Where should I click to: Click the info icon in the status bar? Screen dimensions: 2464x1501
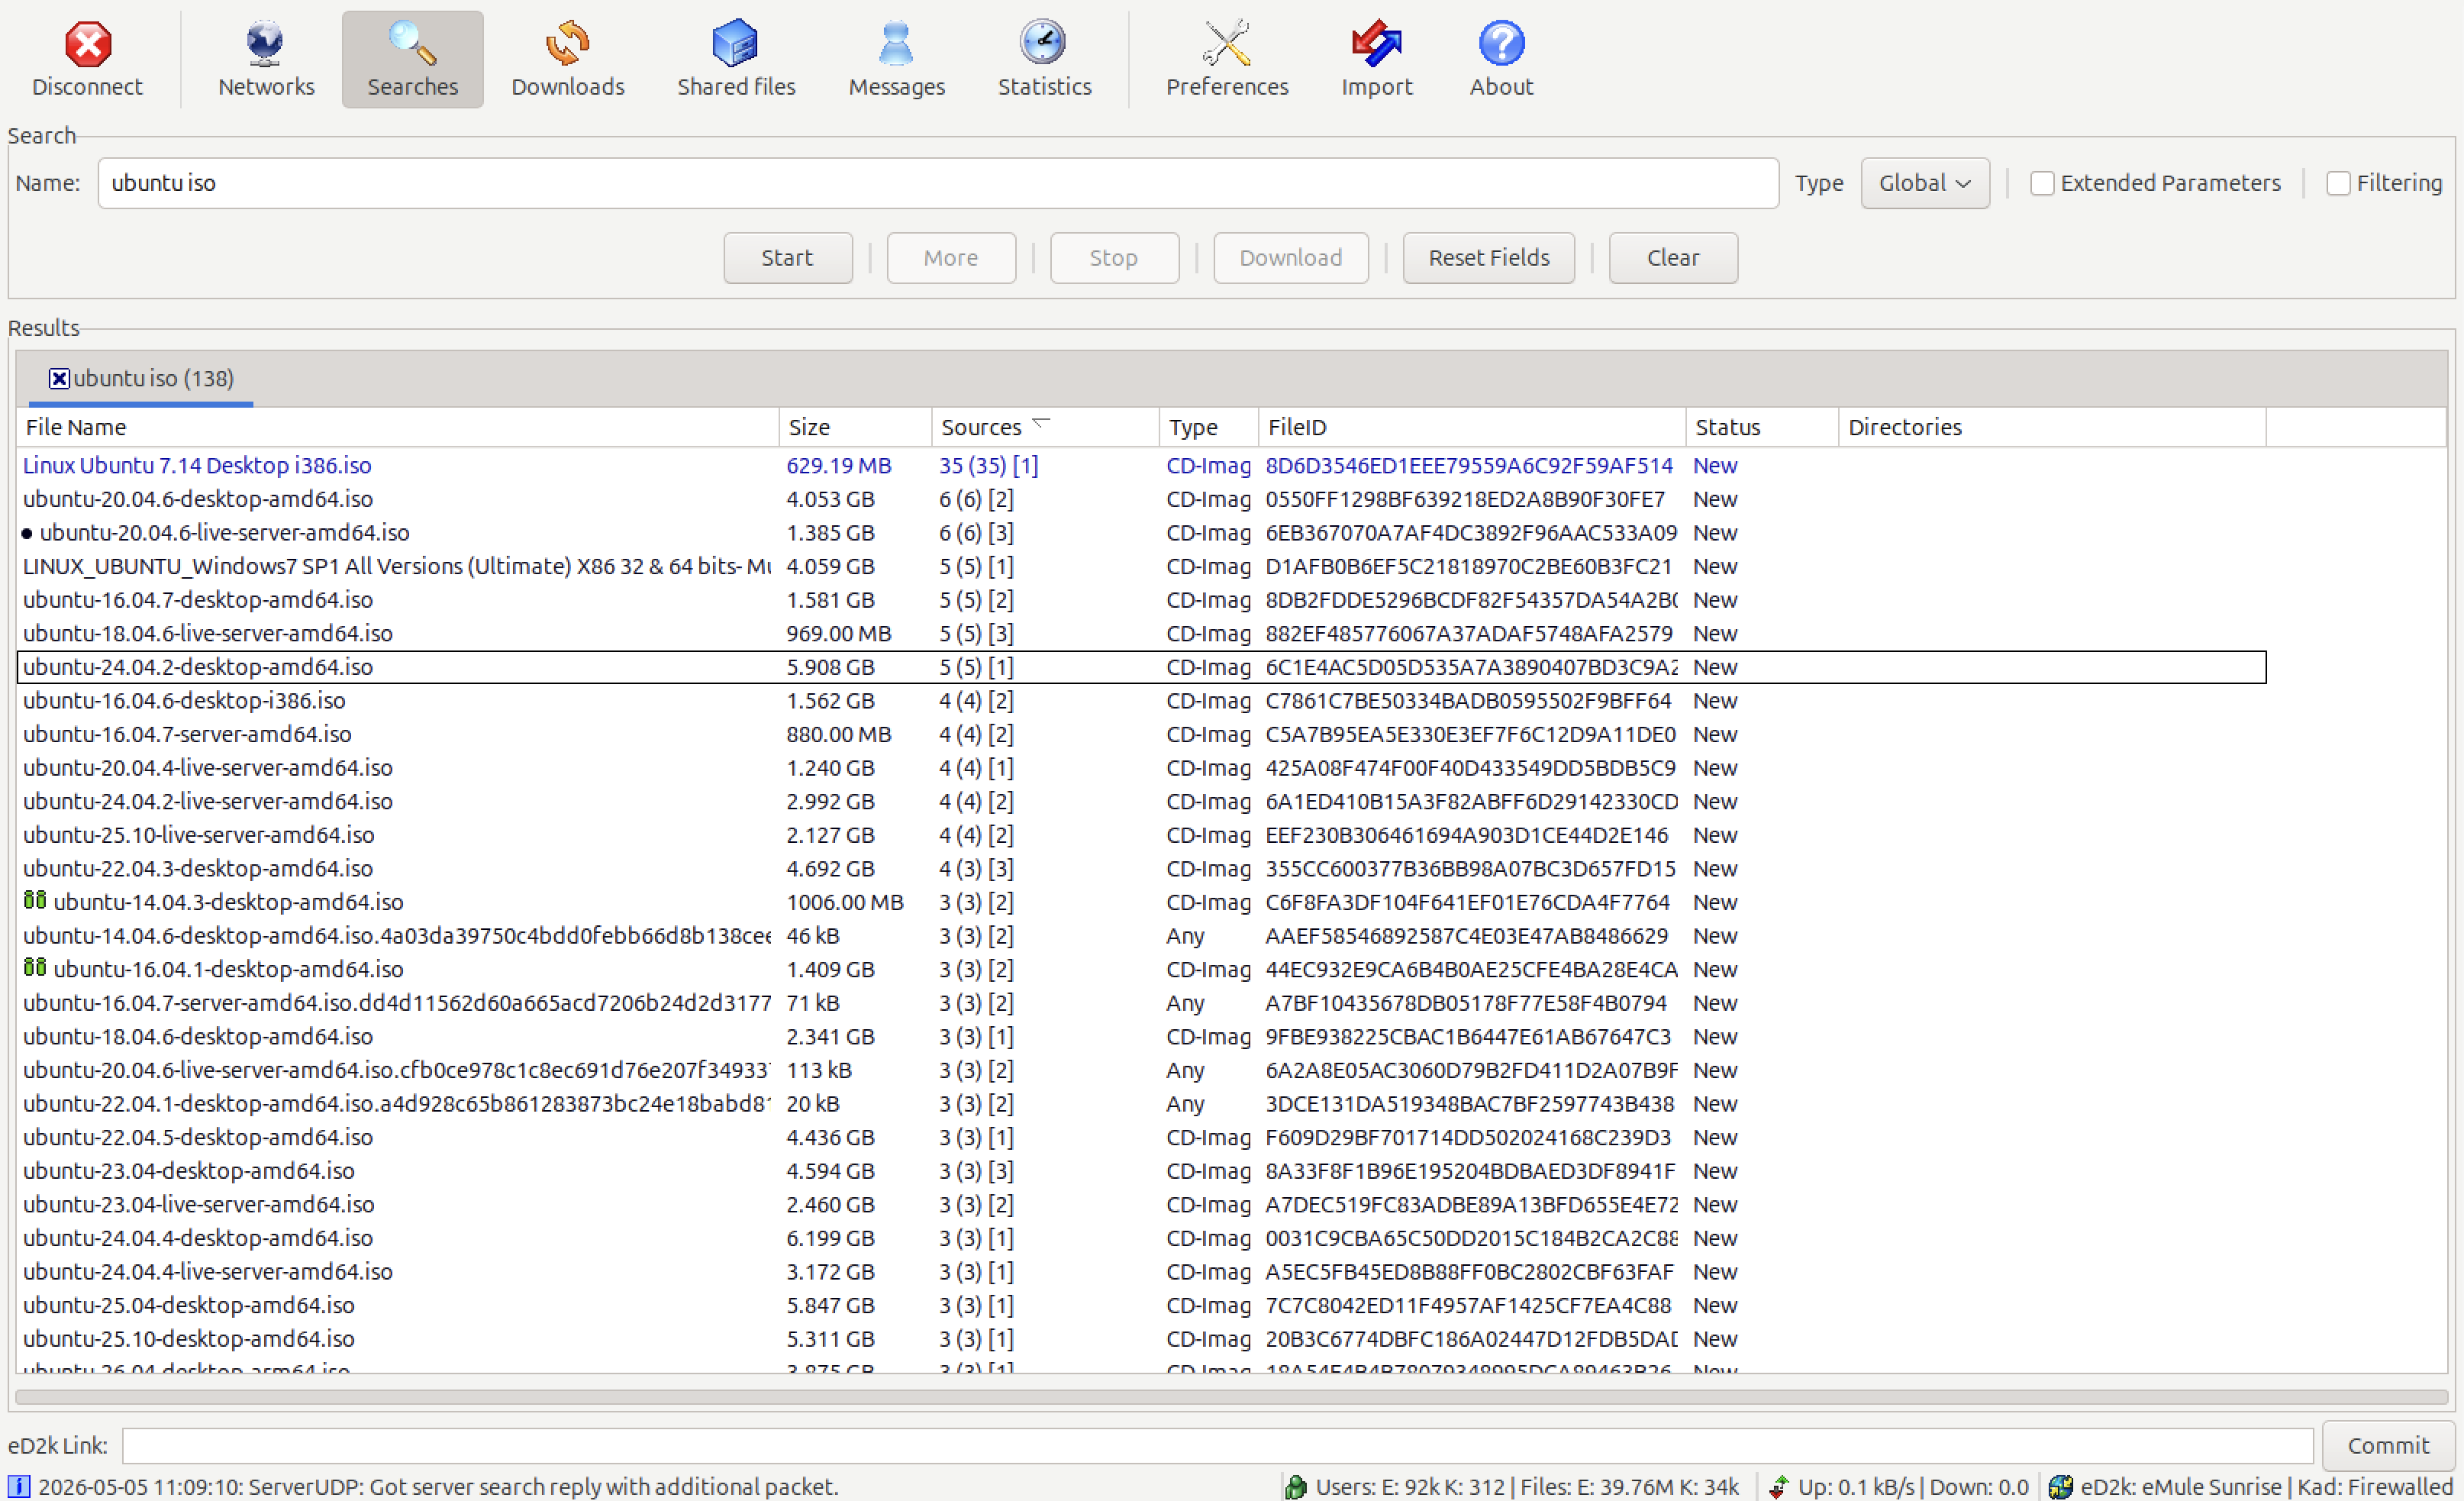[18, 1486]
